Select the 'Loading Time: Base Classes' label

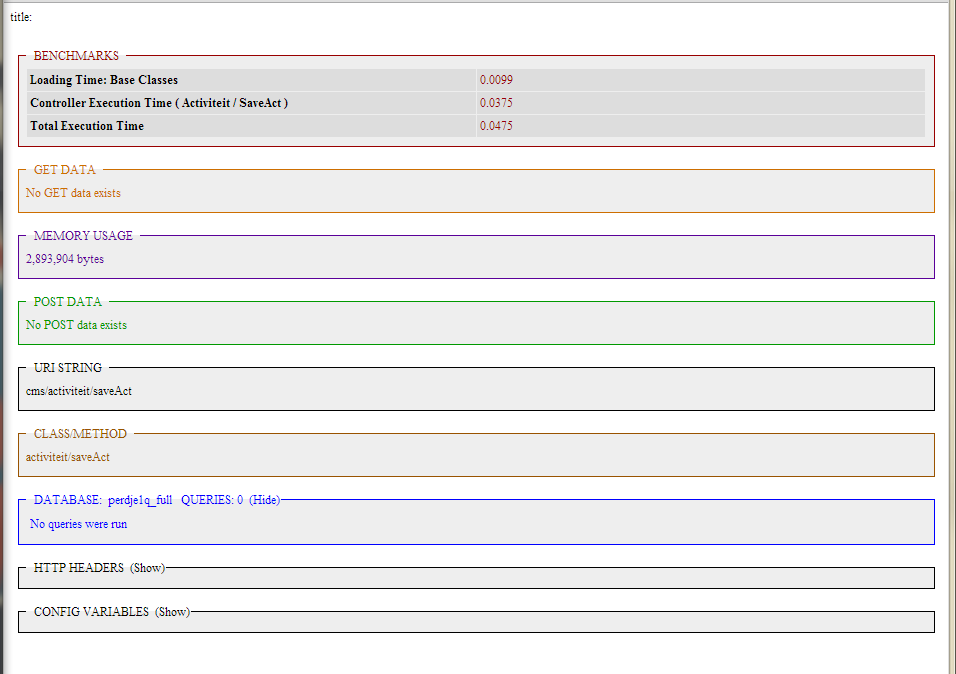pyautogui.click(x=104, y=80)
